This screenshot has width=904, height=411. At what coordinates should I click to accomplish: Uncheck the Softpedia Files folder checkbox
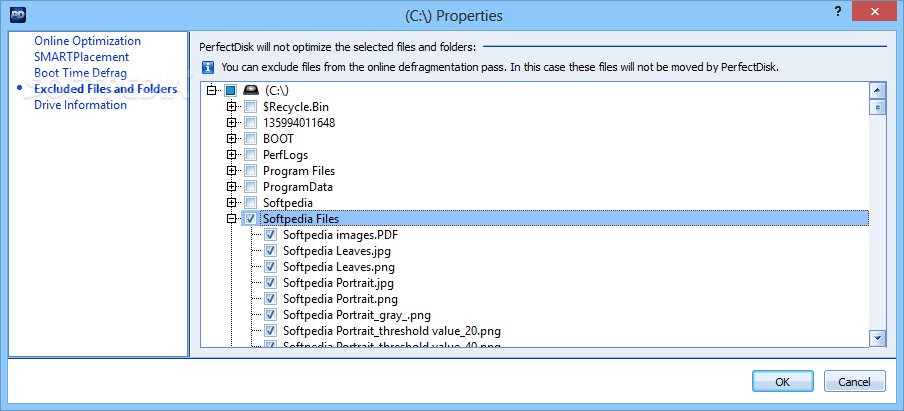251,218
